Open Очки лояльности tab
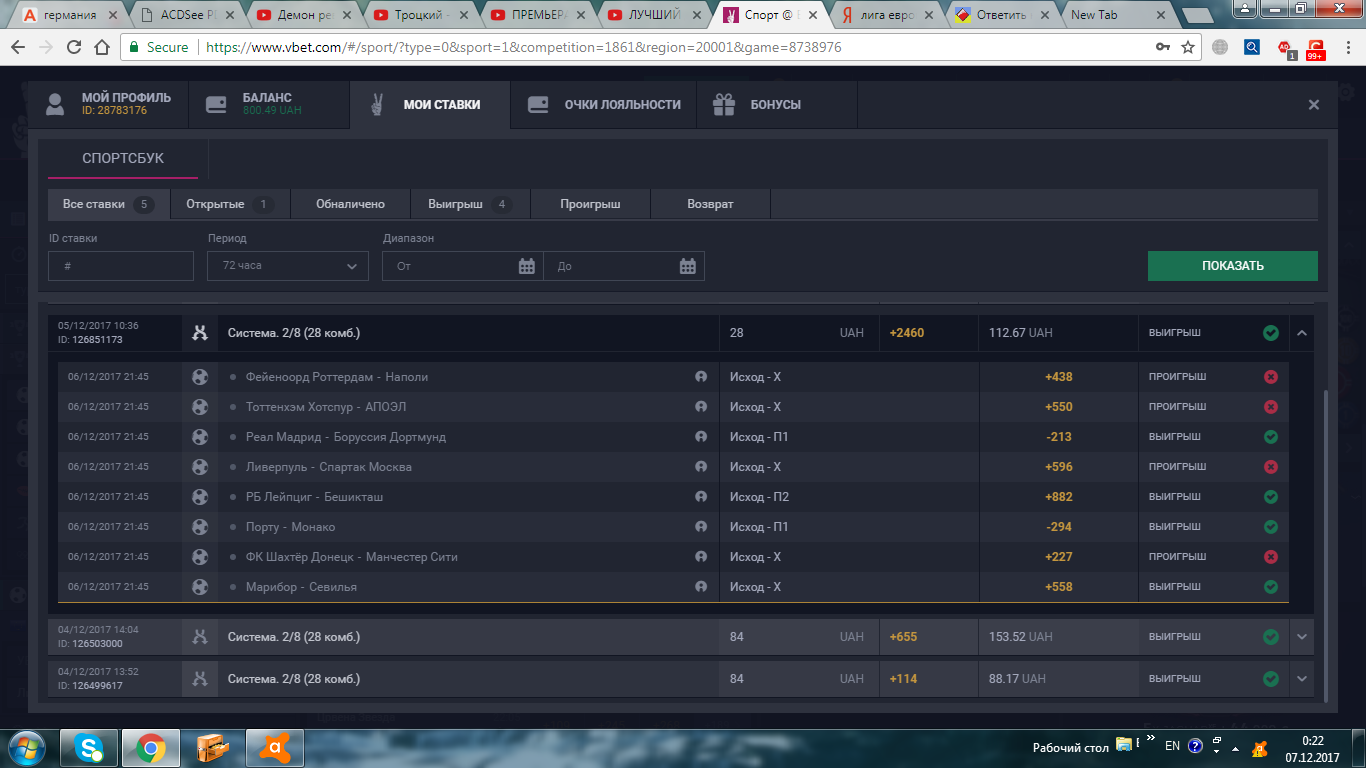Screen dimensions: 1366x768 tap(603, 104)
